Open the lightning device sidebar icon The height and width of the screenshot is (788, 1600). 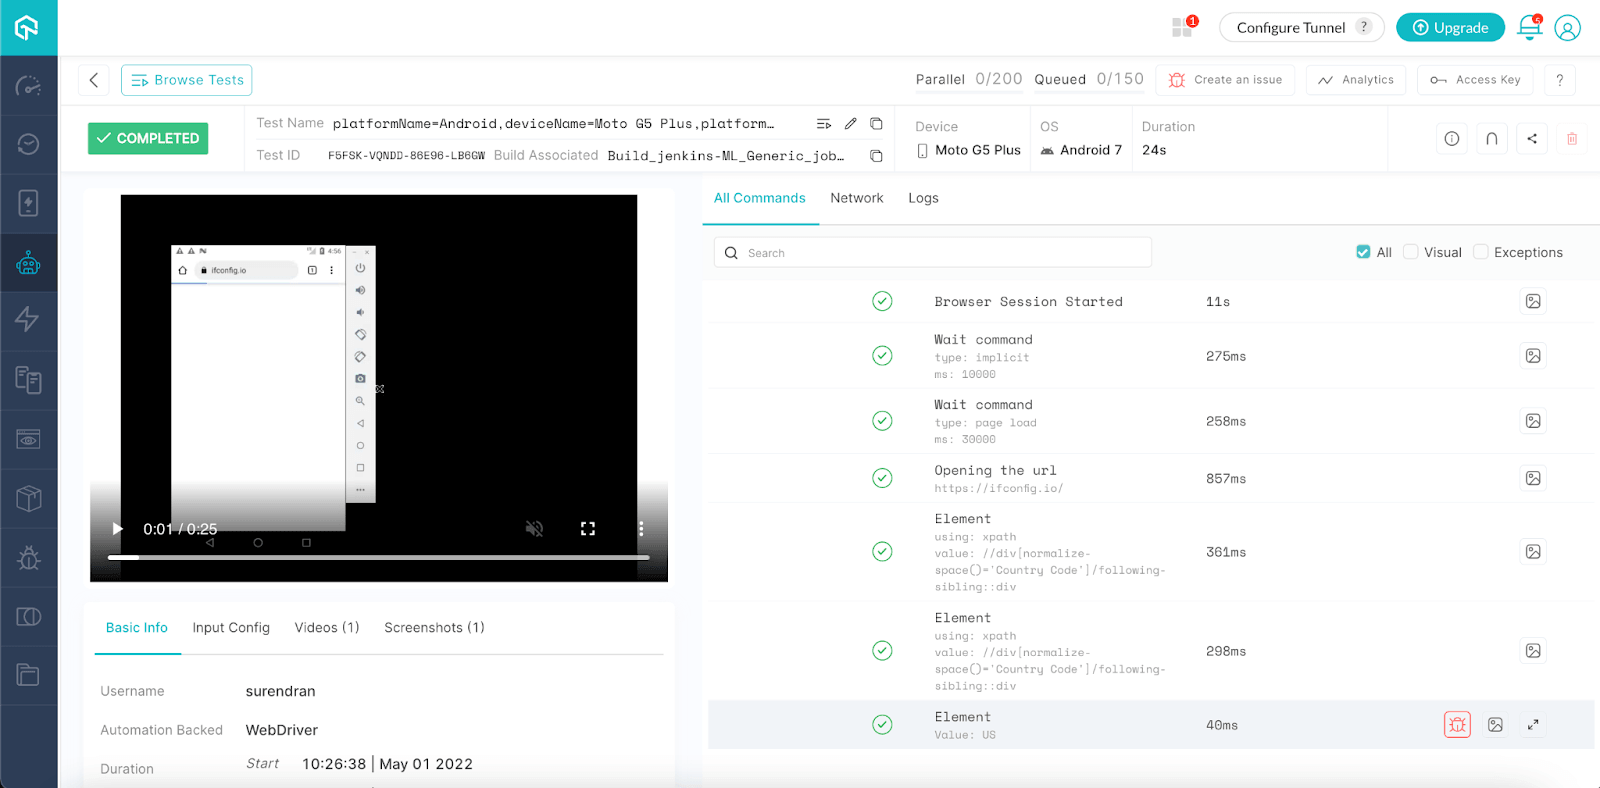tap(28, 204)
